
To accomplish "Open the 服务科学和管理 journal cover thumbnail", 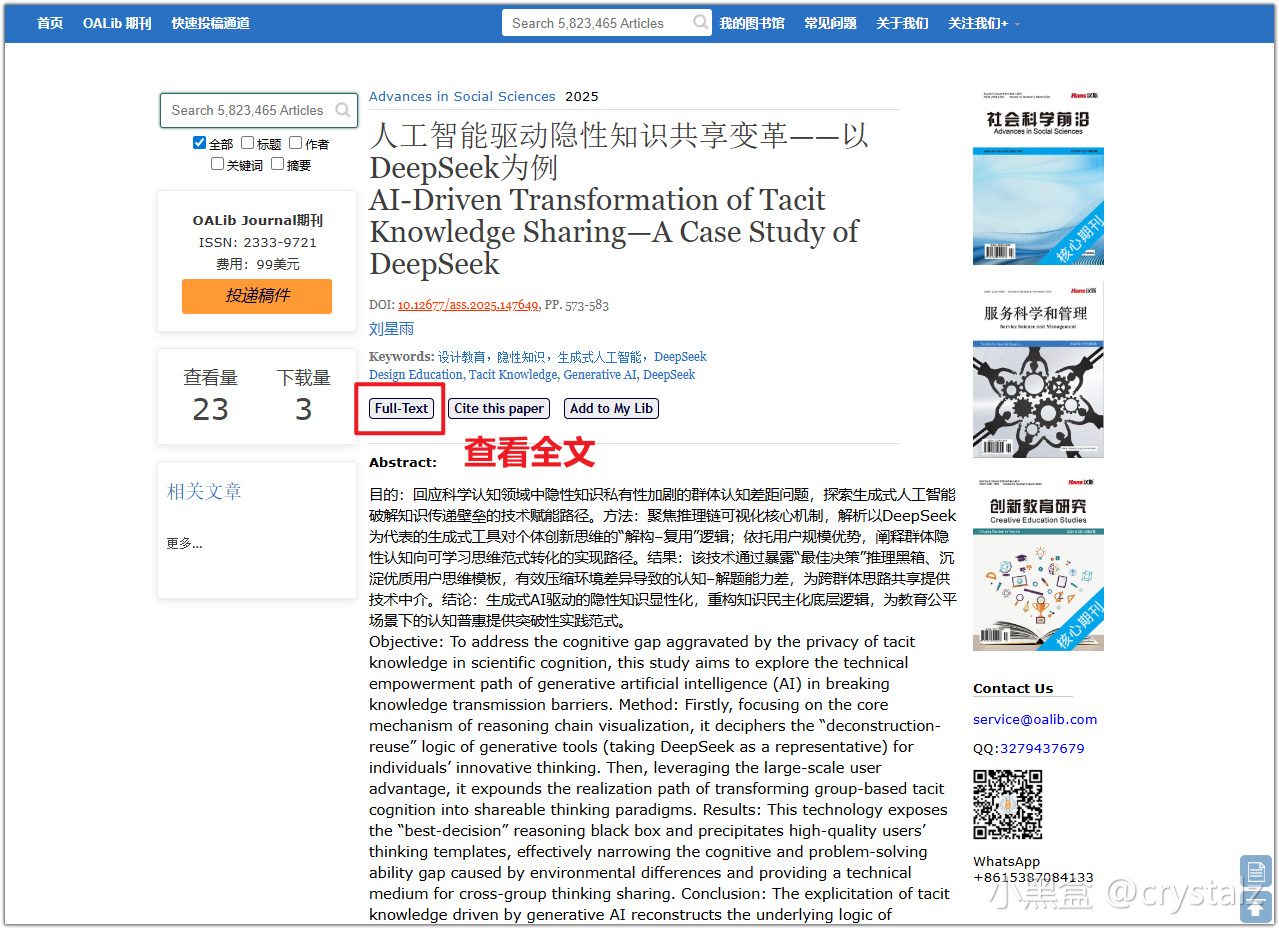I will (x=1038, y=371).
